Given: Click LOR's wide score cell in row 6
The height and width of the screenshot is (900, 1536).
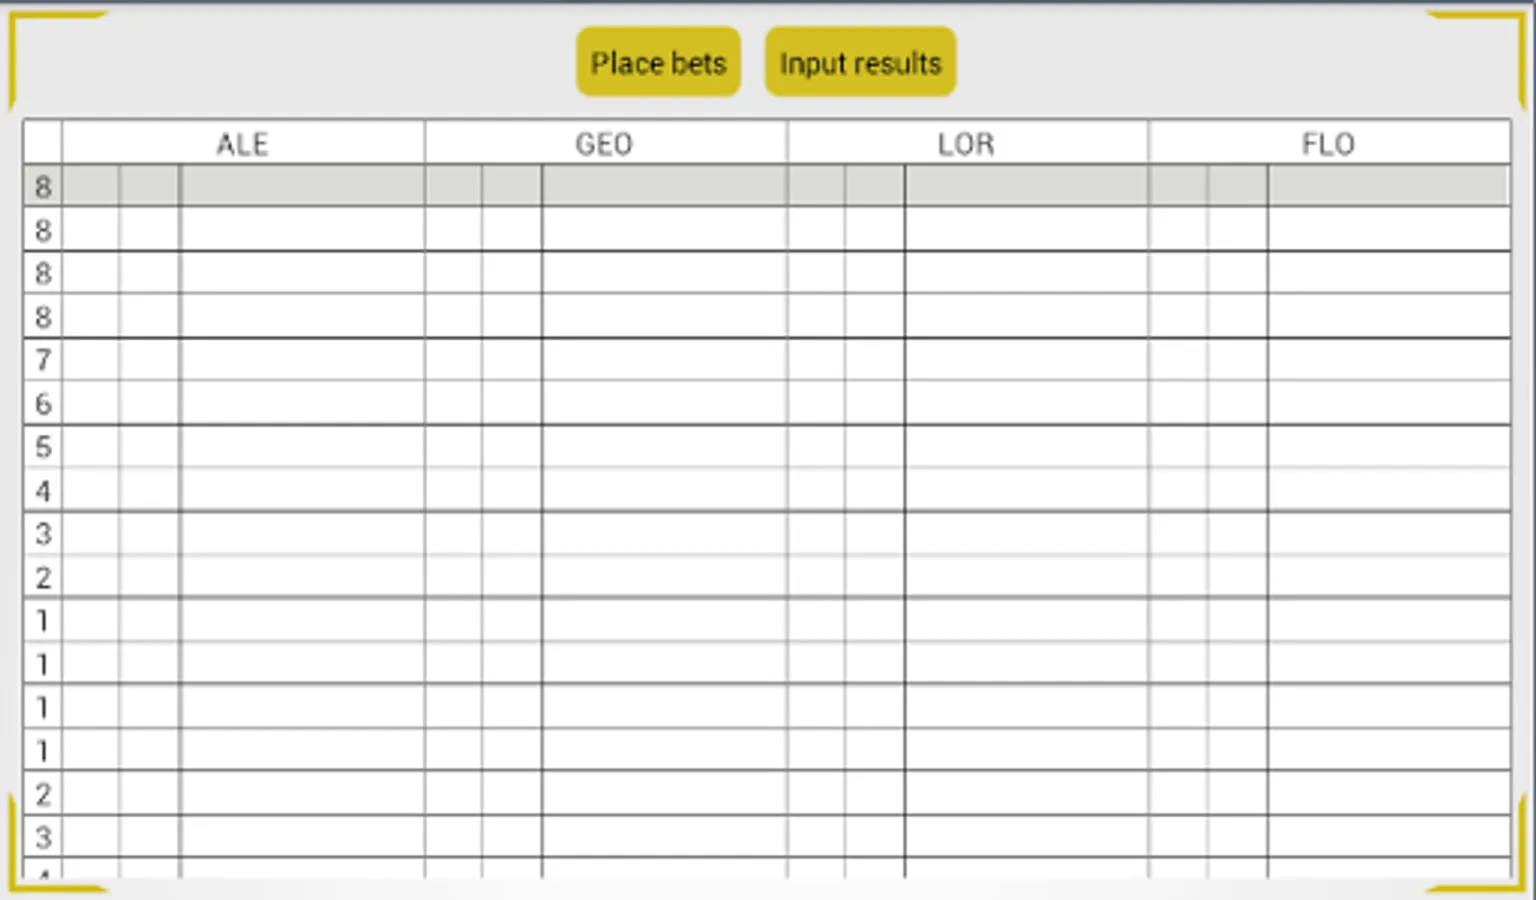Looking at the screenshot, I should [x=1026, y=404].
